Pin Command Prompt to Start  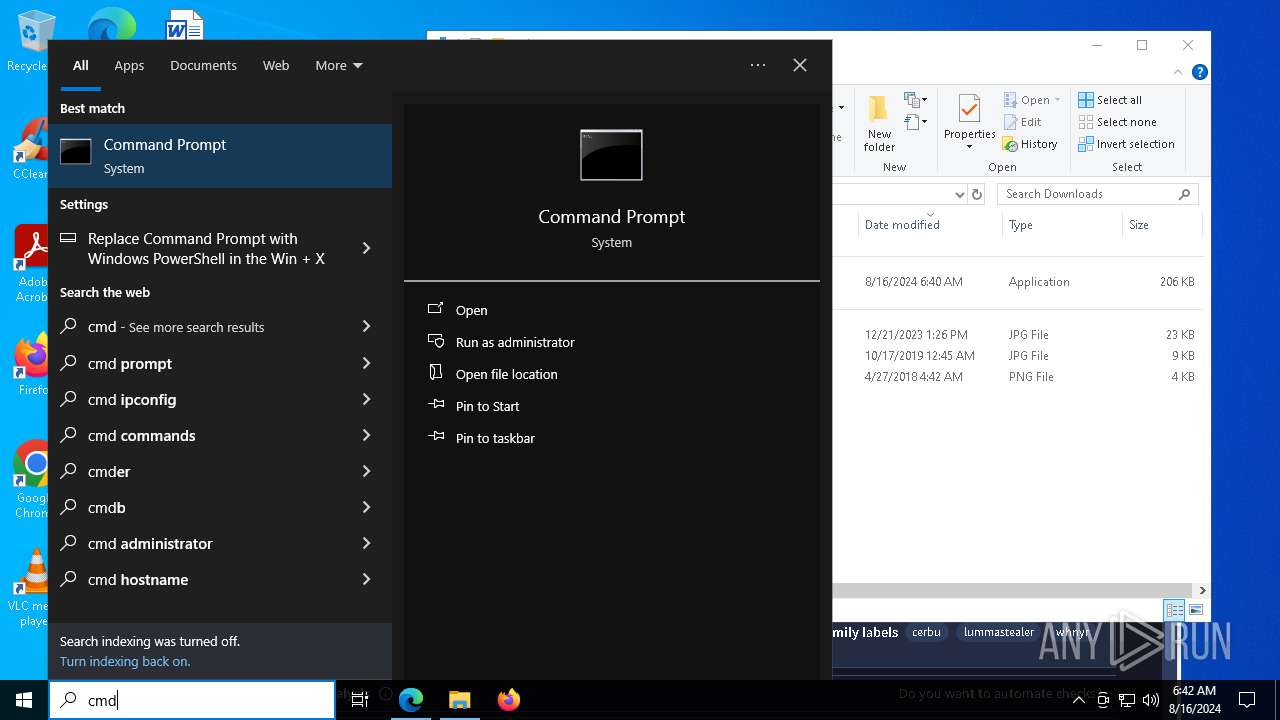487,406
